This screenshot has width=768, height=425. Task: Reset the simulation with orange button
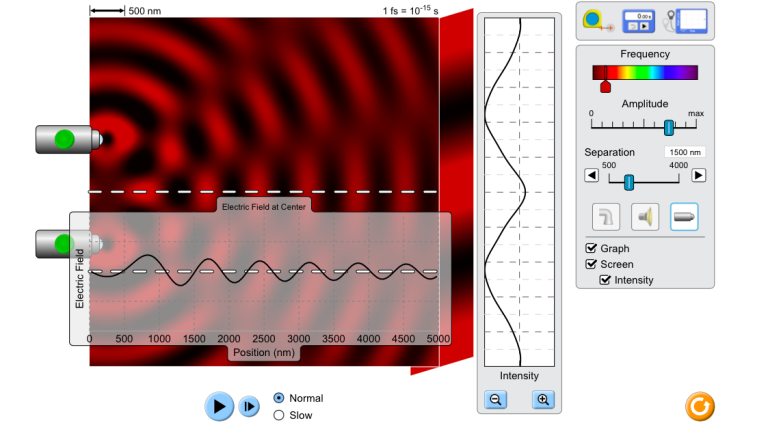pos(699,406)
